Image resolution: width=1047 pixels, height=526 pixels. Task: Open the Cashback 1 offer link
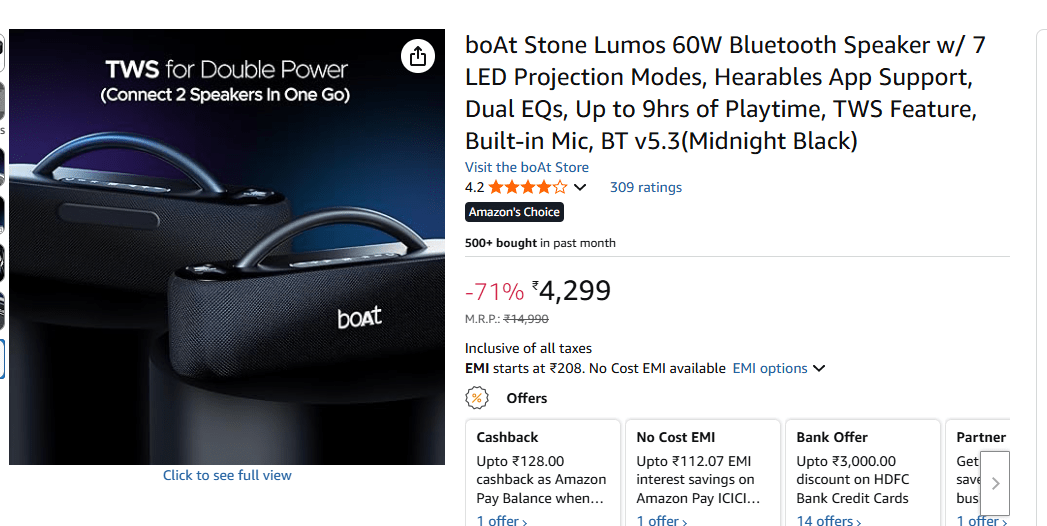coord(501,520)
